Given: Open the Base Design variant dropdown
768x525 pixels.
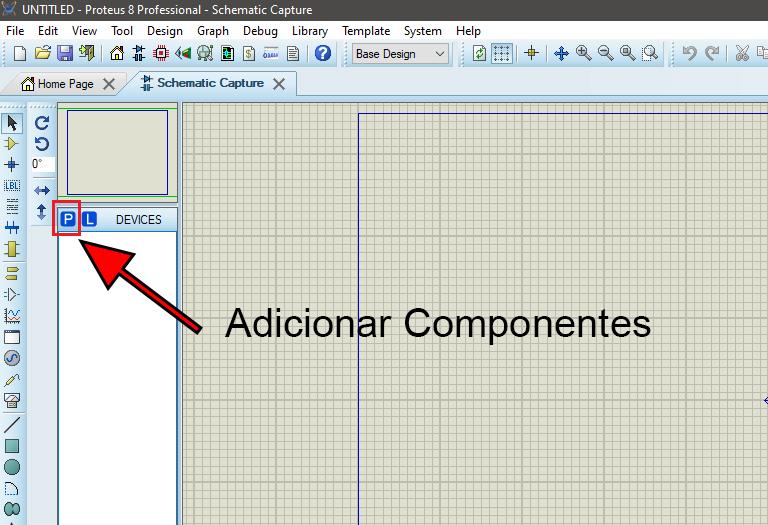Looking at the screenshot, I should point(400,53).
